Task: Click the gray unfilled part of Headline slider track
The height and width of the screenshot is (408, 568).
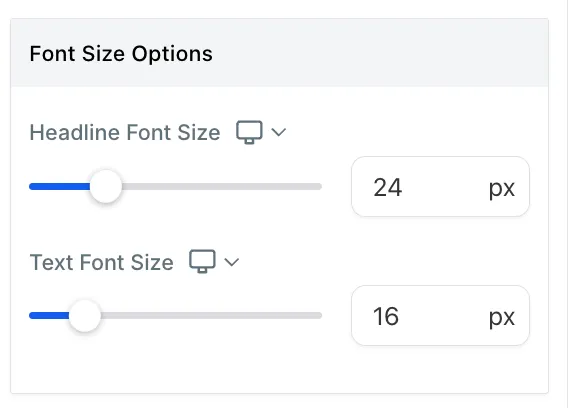Action: [222, 186]
